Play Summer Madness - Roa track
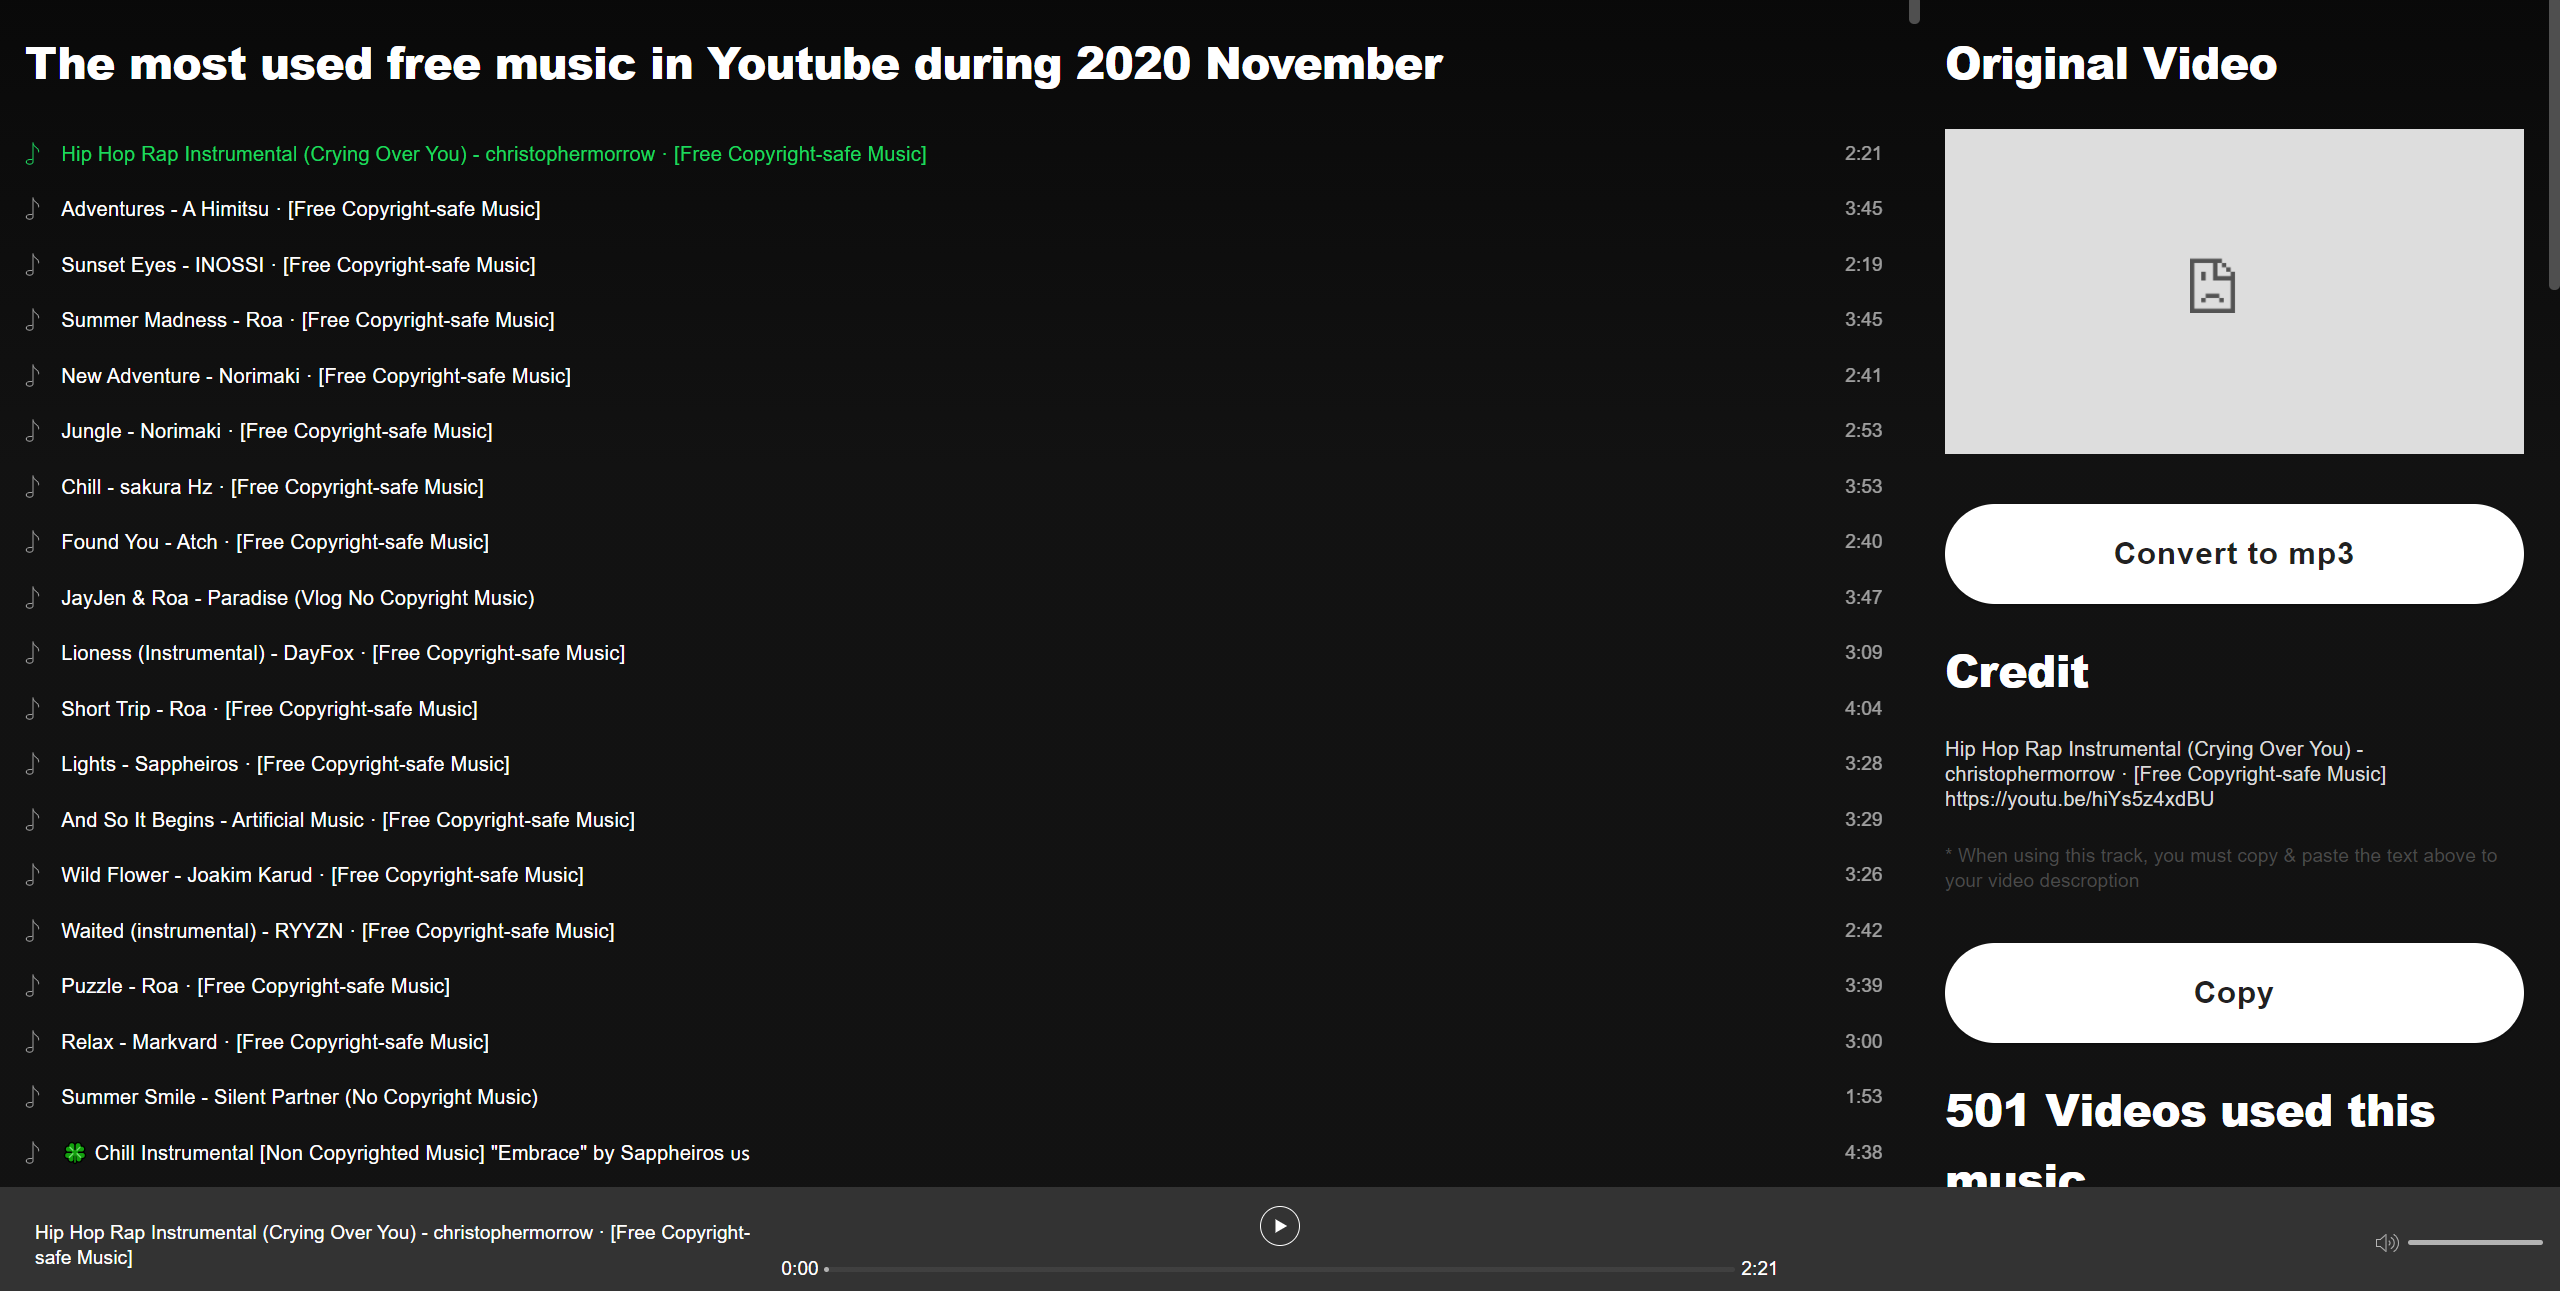The image size is (2560, 1291). click(x=307, y=320)
